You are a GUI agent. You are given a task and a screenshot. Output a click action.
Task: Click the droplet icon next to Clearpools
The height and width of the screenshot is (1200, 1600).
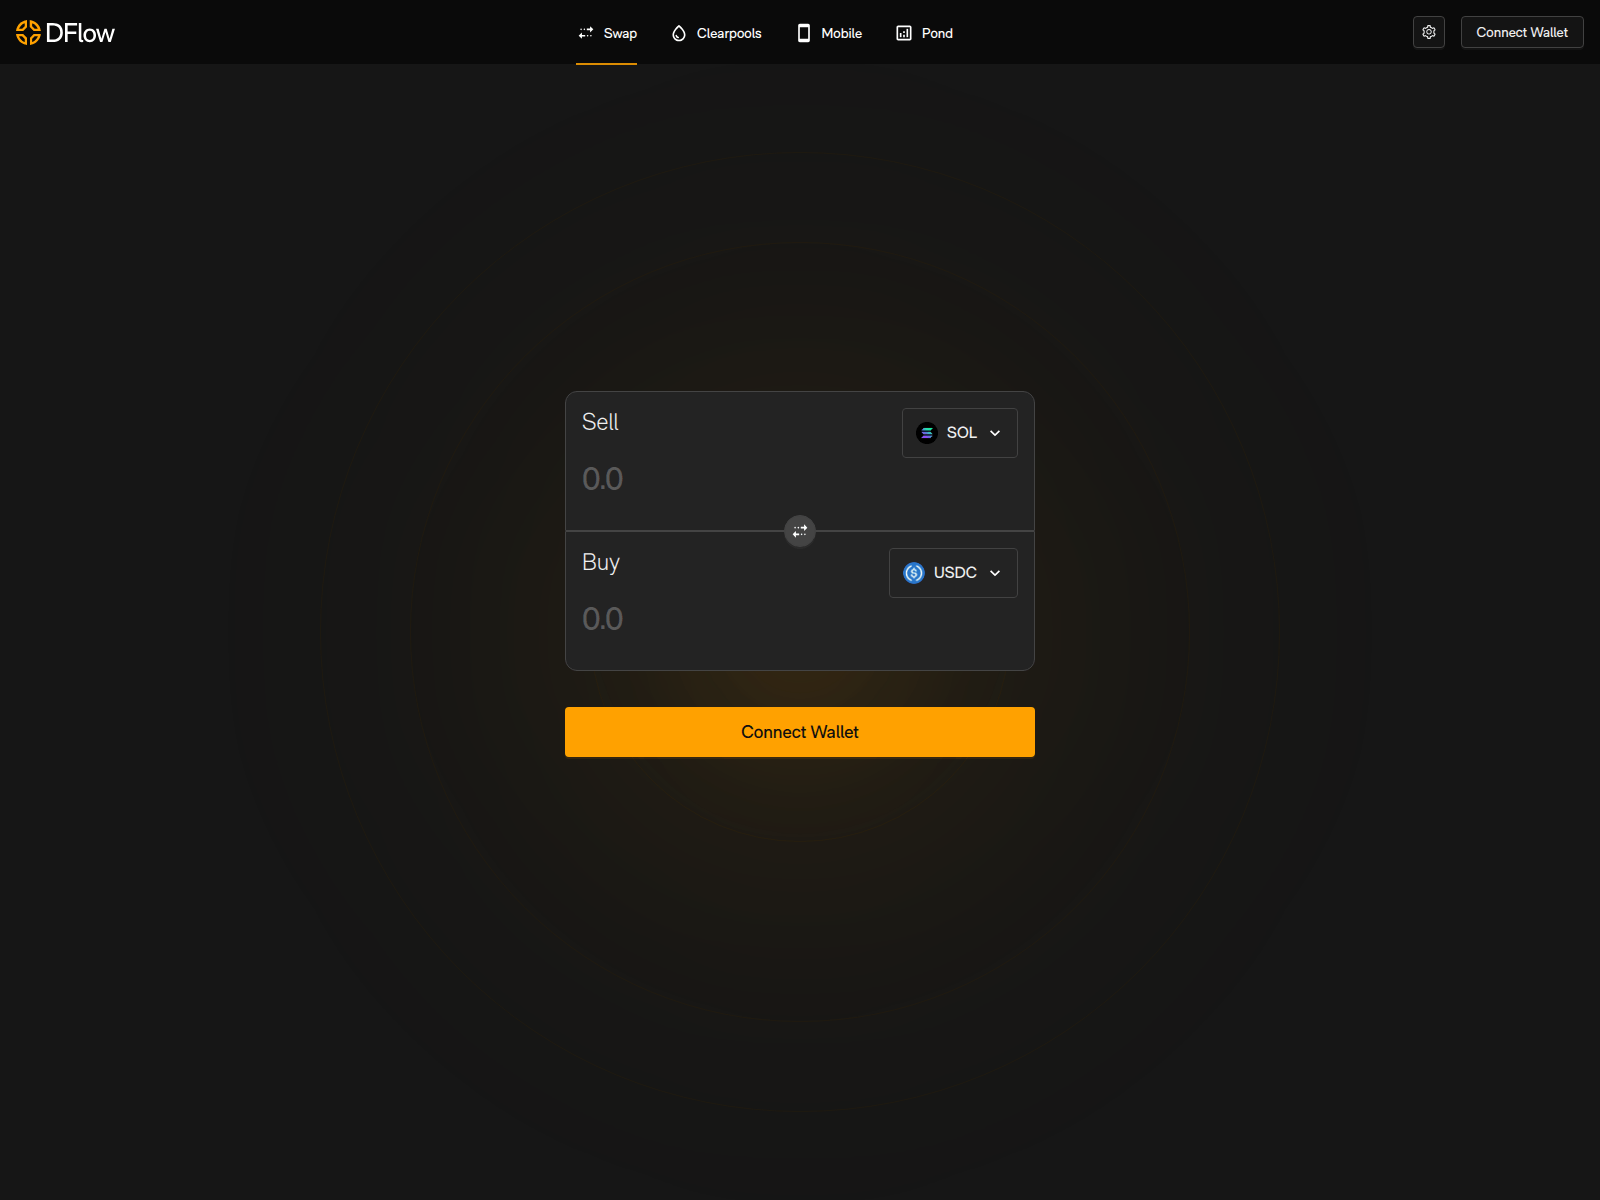coord(678,32)
